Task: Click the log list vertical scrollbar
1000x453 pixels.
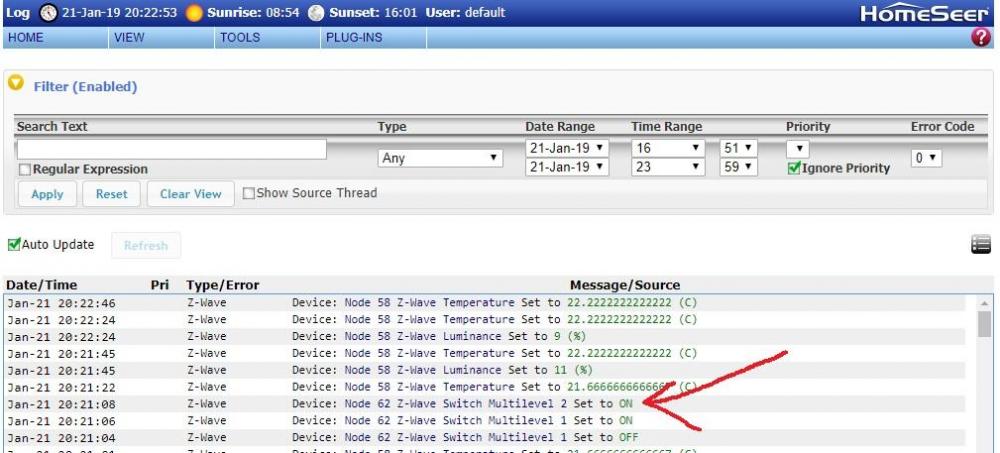Action: pyautogui.click(x=984, y=370)
